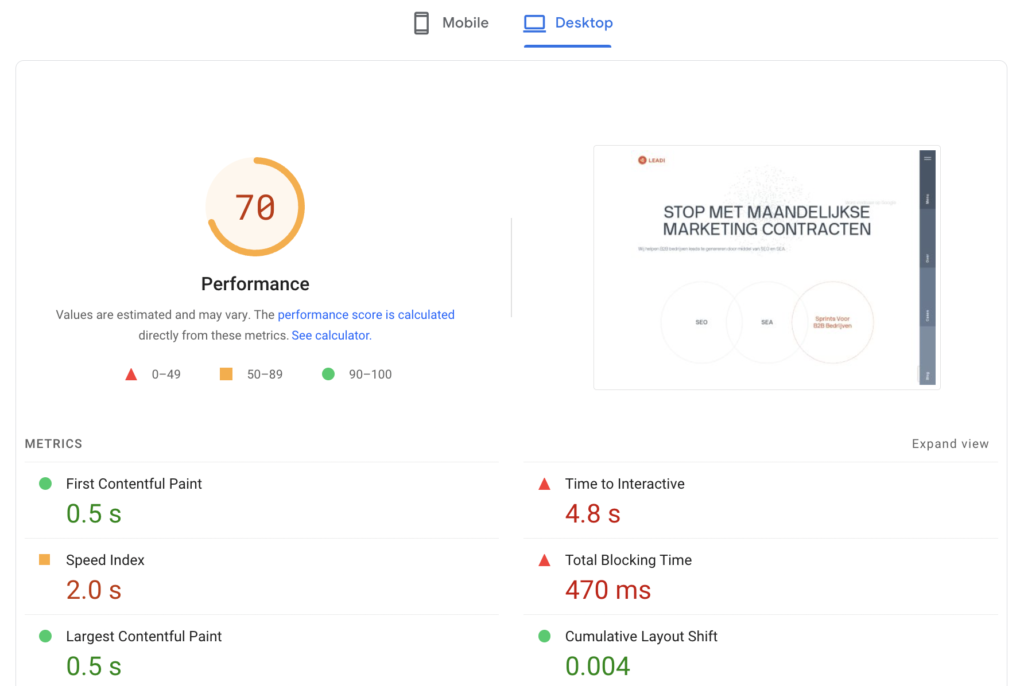Click the orange square 50–89 legend icon

(226, 374)
